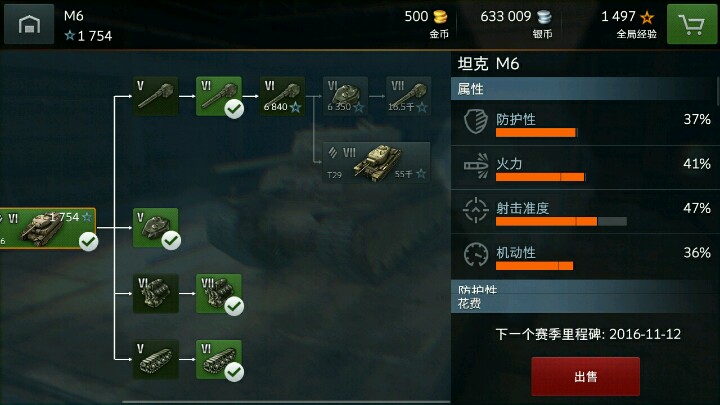Open the 花费 cost section header
The image size is (720, 405).
tap(584, 304)
